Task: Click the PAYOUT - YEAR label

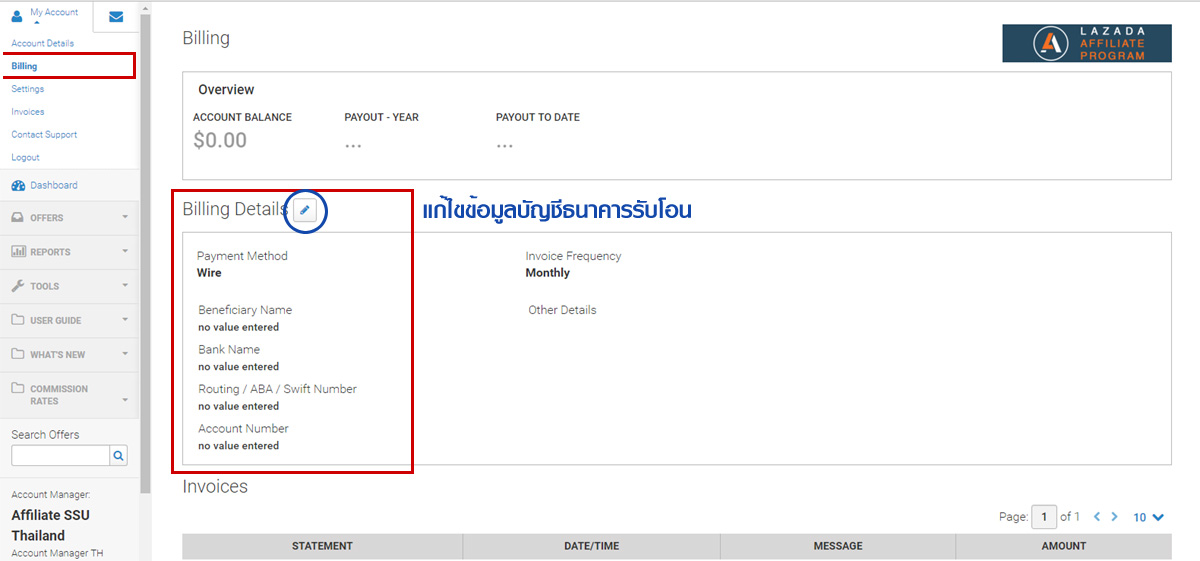Action: click(x=382, y=117)
